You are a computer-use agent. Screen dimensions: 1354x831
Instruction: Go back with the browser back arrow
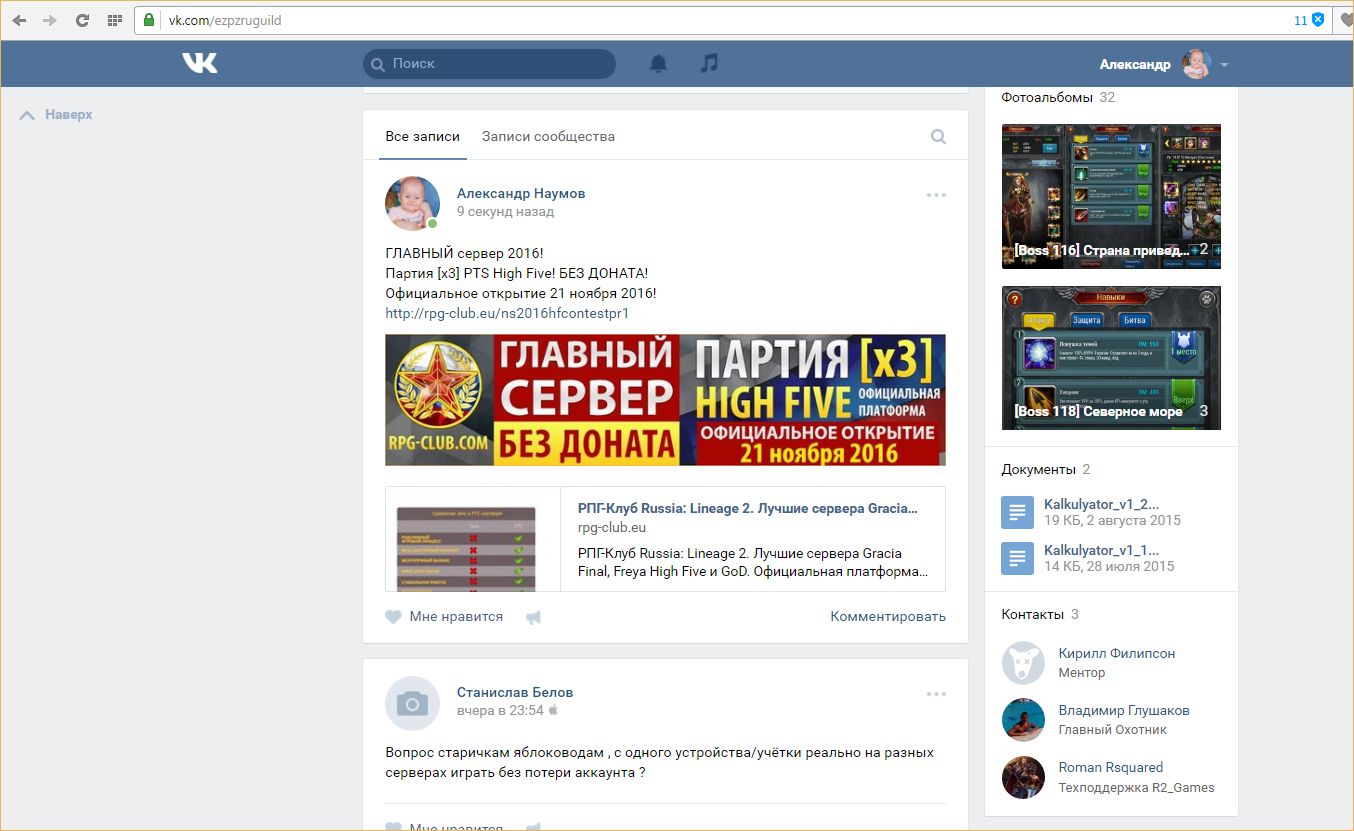click(x=19, y=20)
